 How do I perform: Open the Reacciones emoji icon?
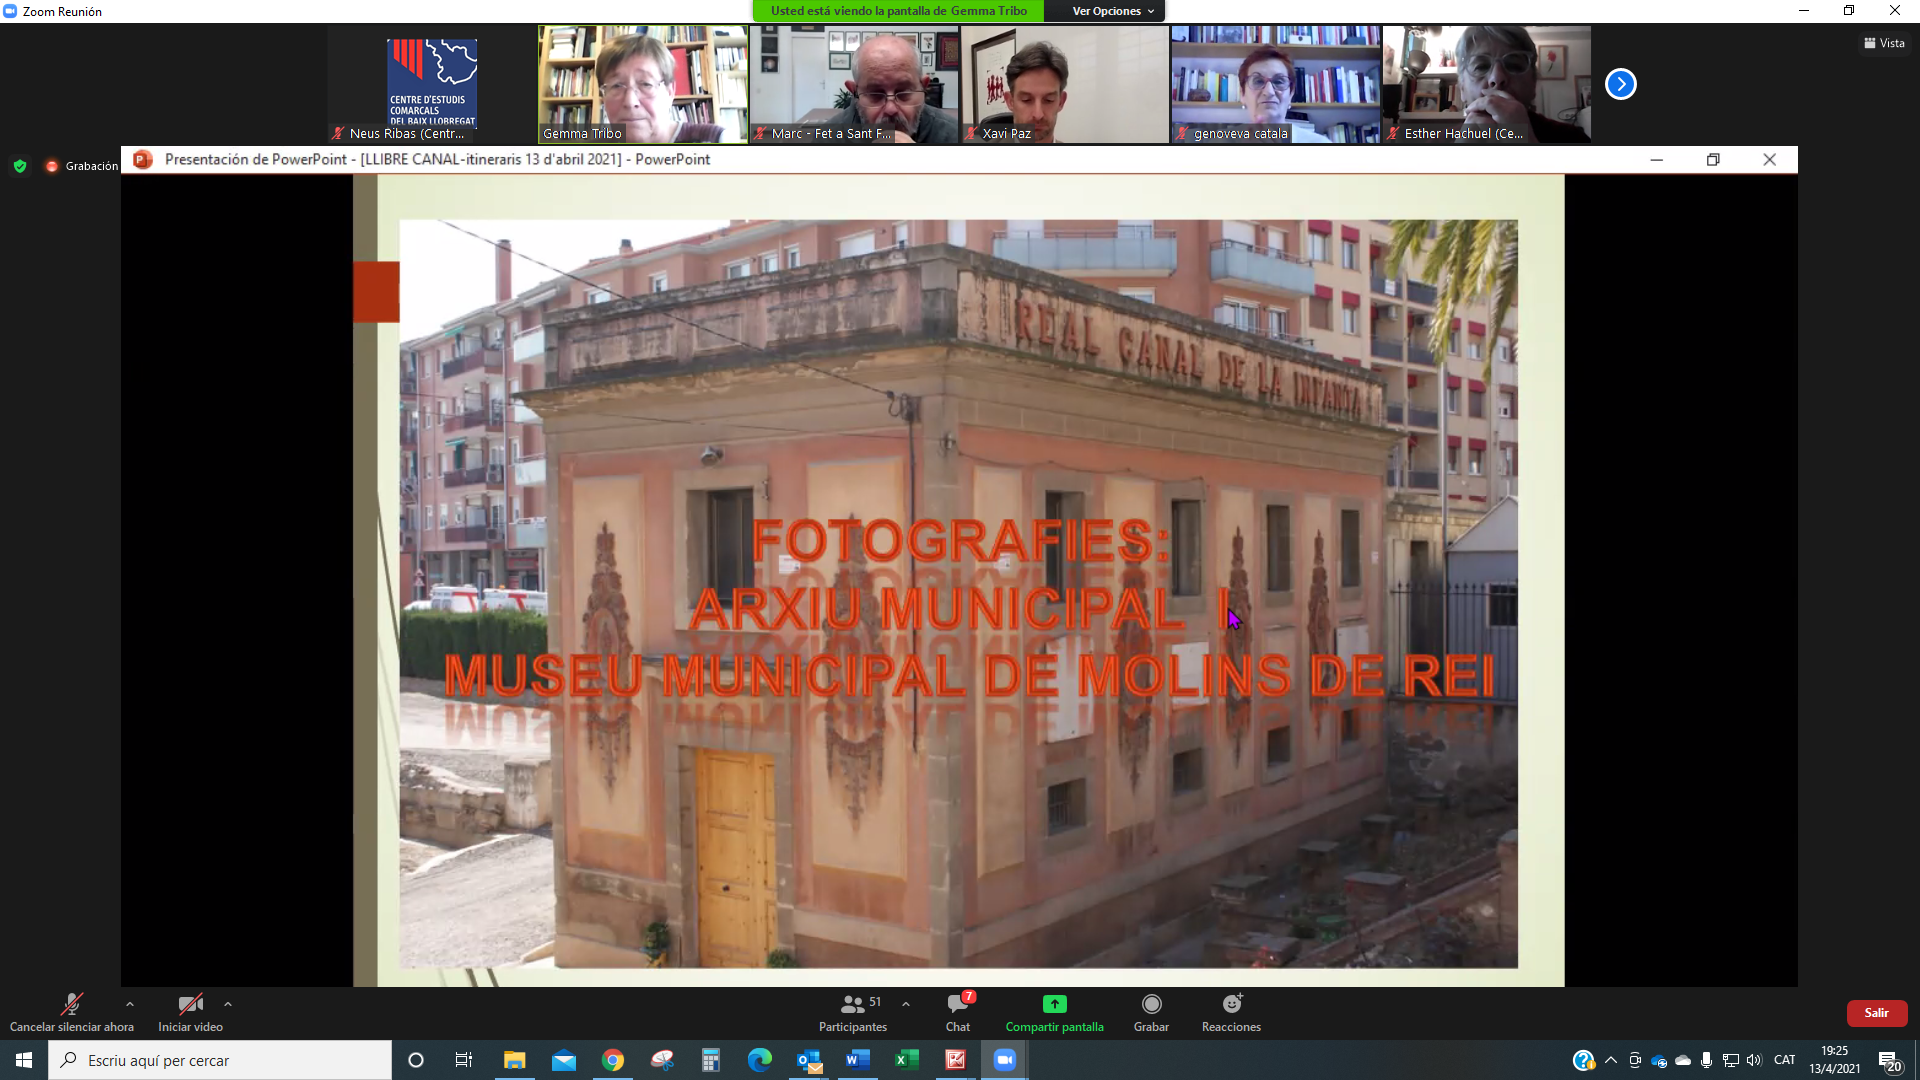[x=1231, y=1004]
